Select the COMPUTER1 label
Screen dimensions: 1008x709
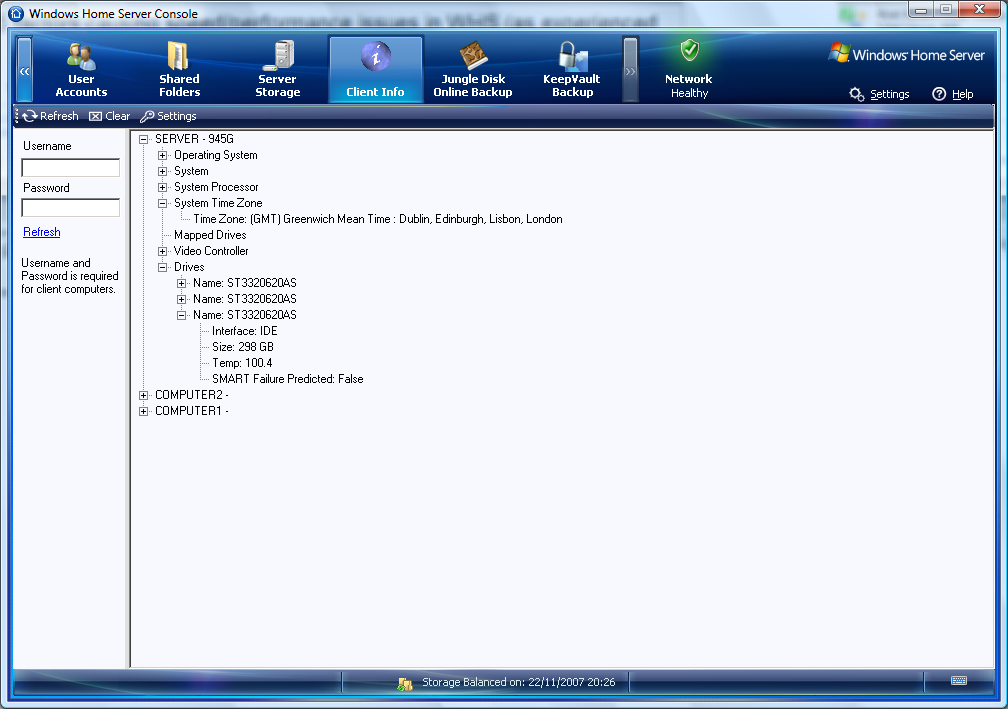[192, 411]
